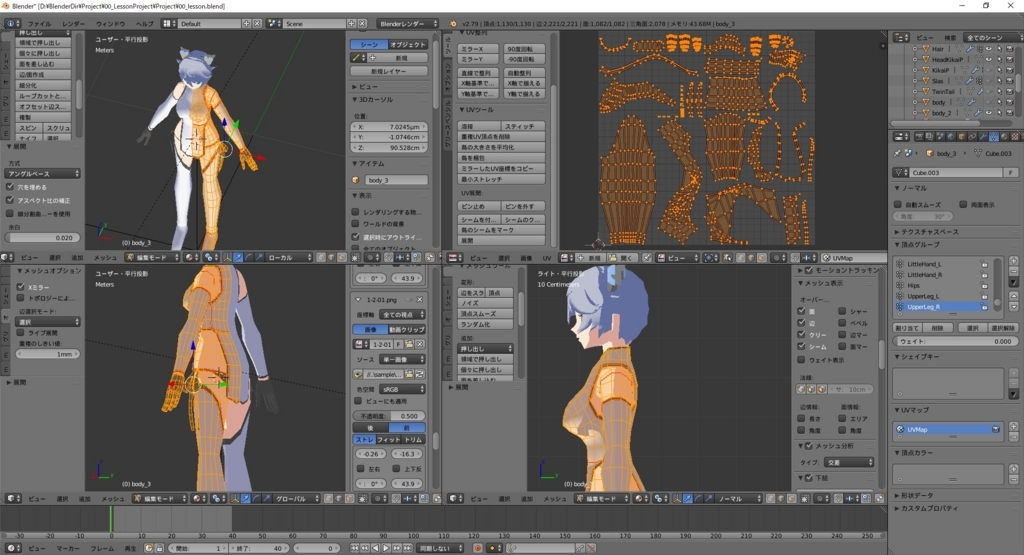
Task: Toggle visibility of body_2 in outliner
Action: point(989,113)
